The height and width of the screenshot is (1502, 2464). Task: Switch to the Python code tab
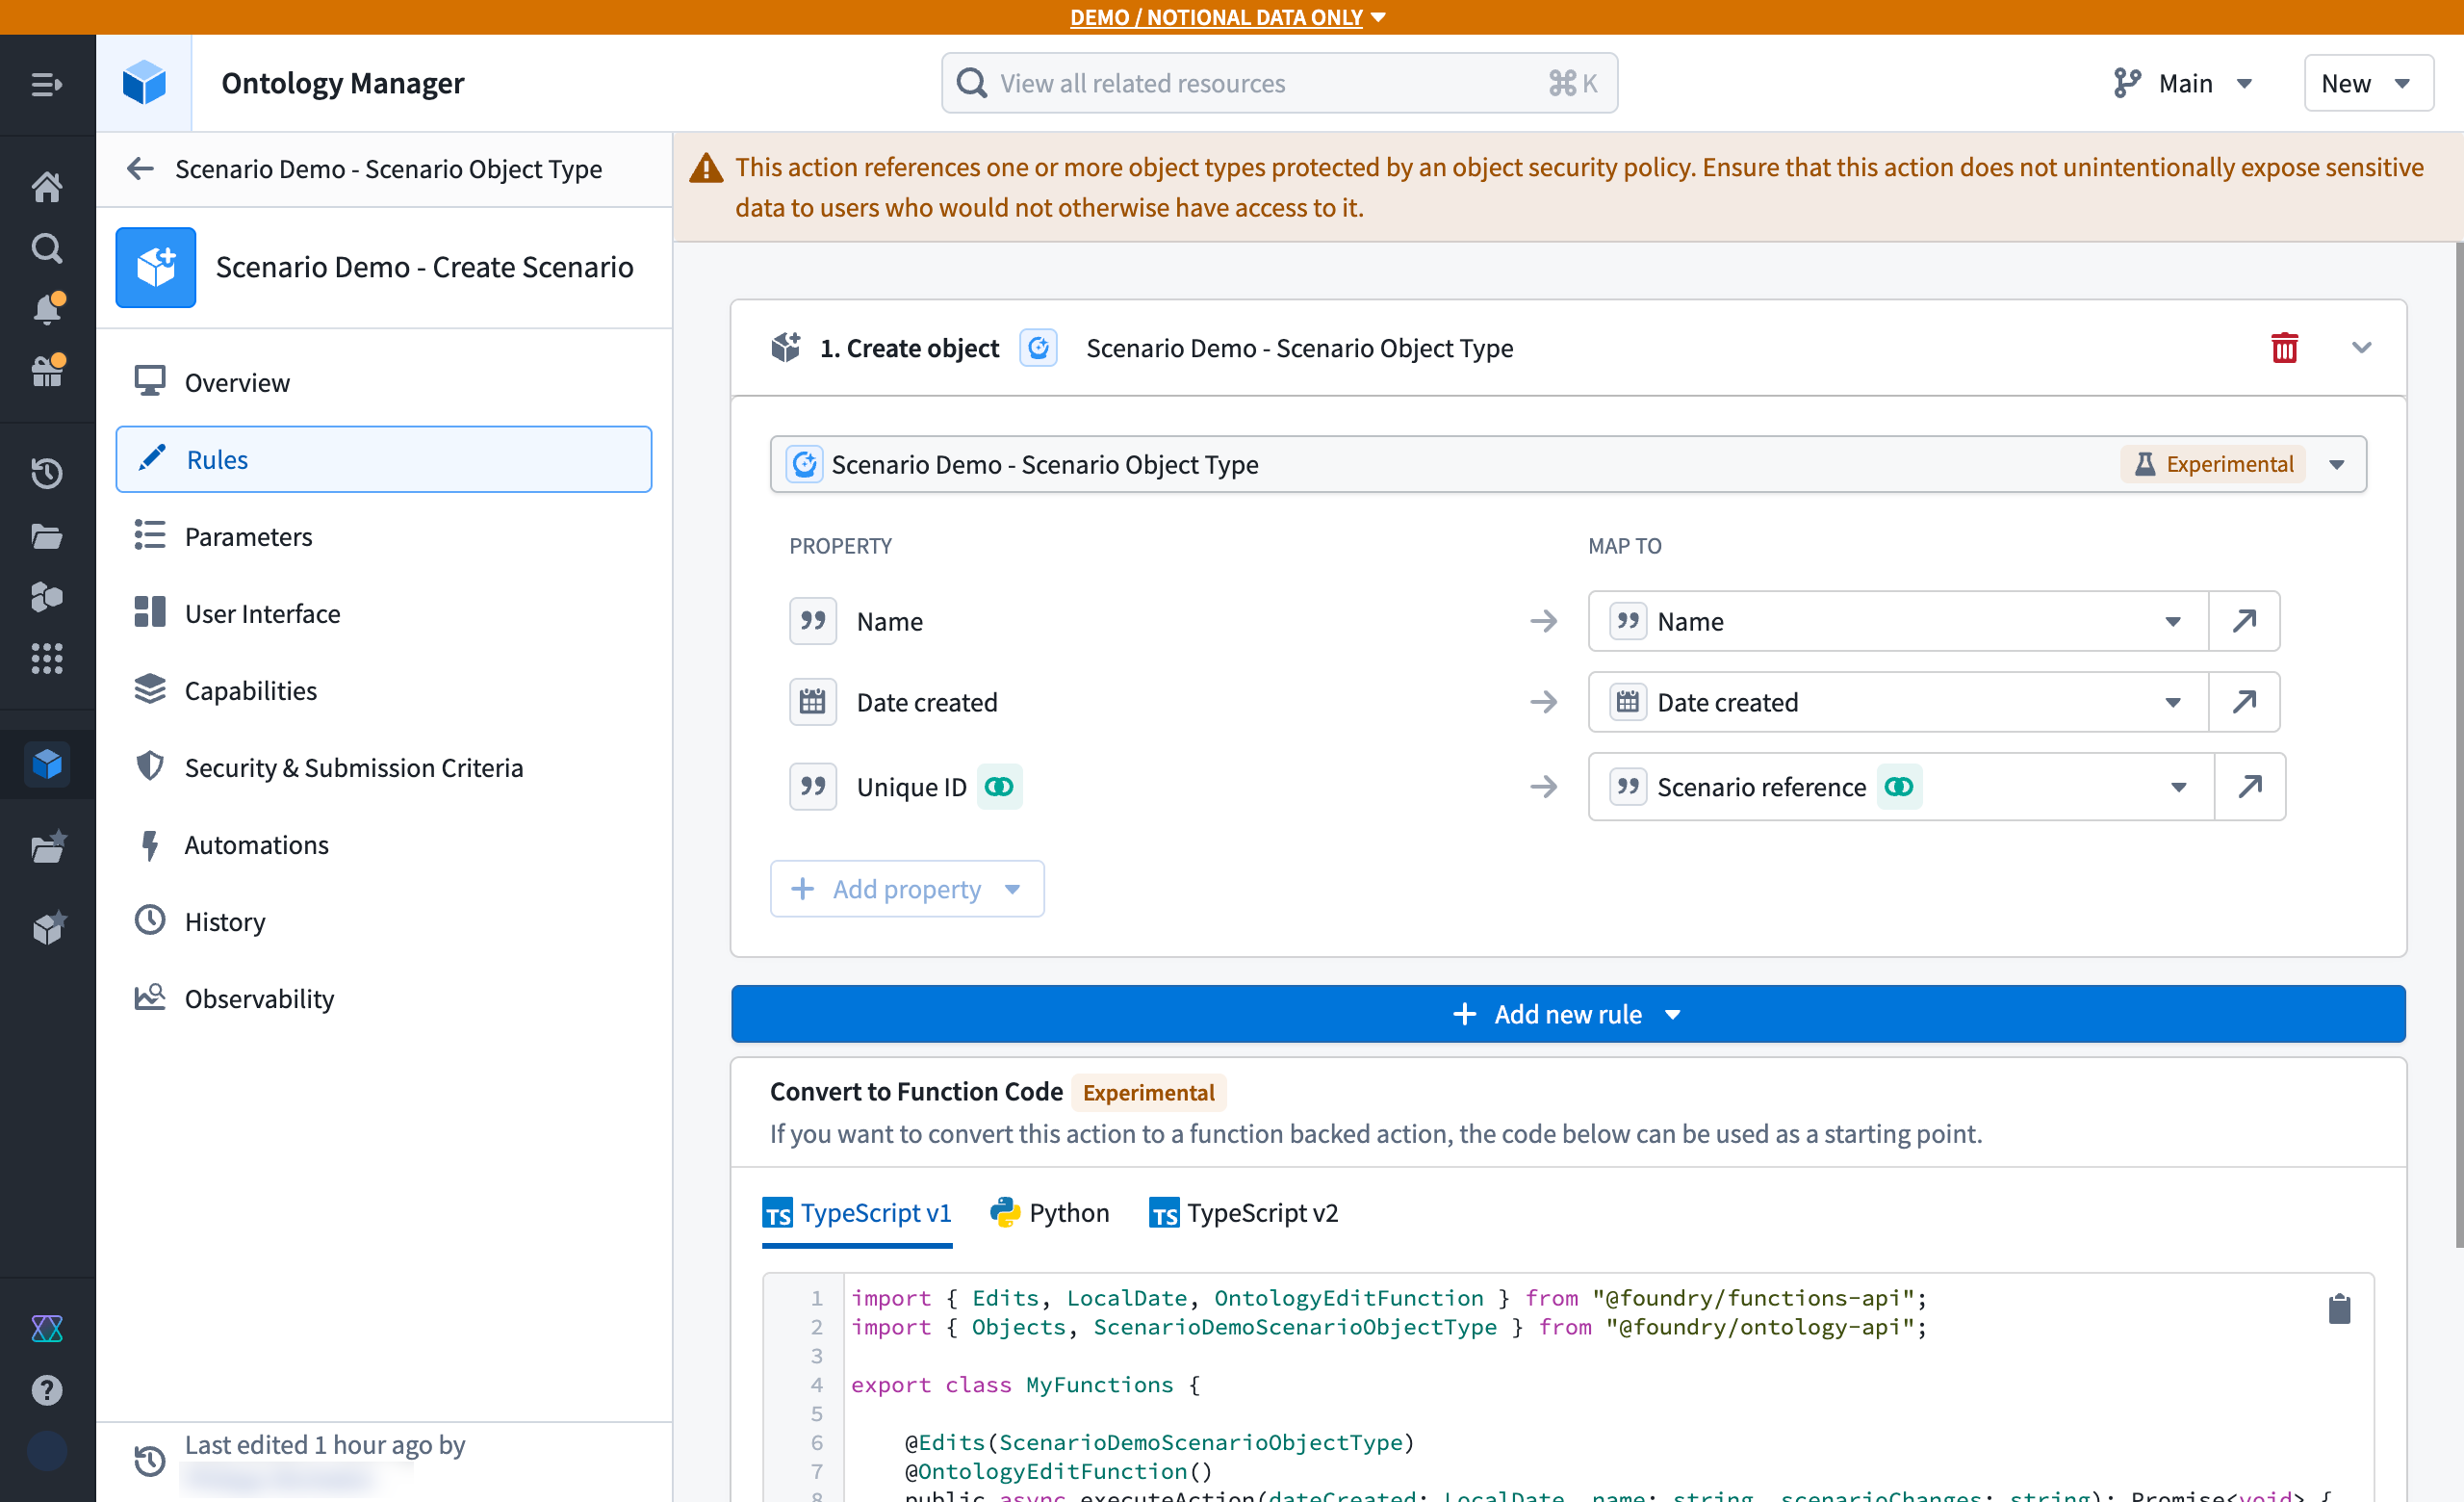pyautogui.click(x=1049, y=1212)
